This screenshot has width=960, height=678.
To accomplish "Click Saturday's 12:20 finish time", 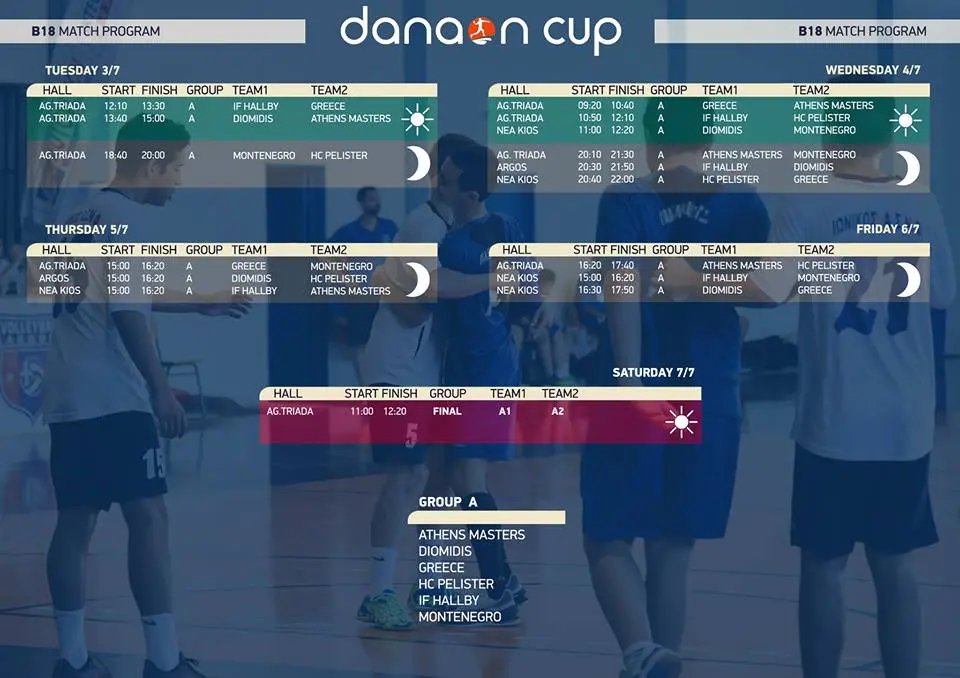I will click(x=394, y=412).
